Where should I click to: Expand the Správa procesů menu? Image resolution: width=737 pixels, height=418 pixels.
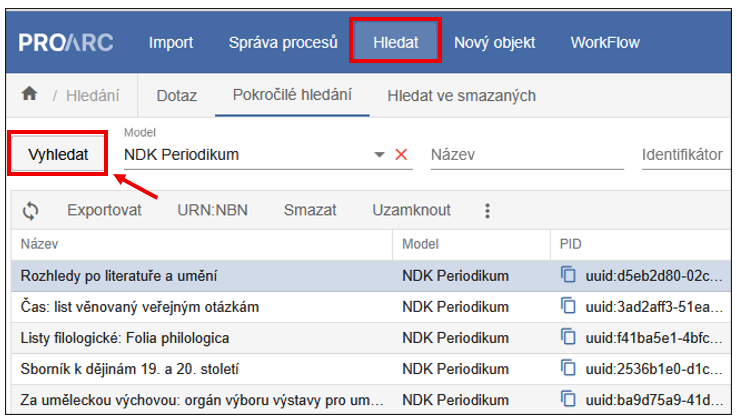click(283, 42)
